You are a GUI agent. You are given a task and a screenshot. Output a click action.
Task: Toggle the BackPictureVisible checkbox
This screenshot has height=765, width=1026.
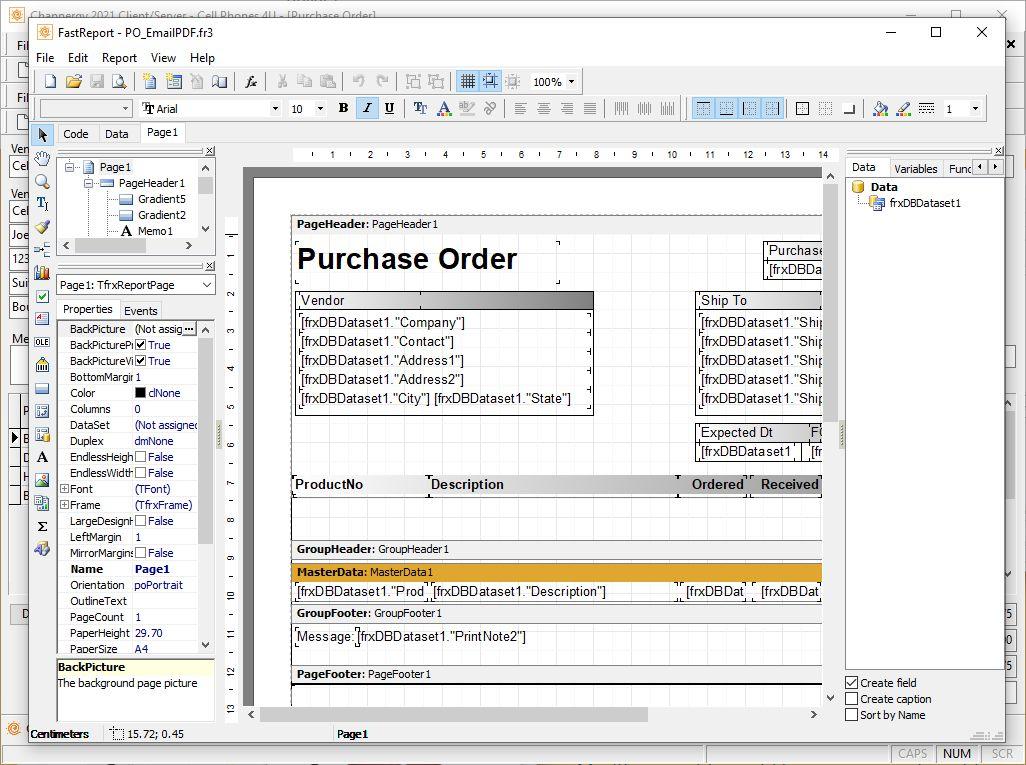click(140, 361)
